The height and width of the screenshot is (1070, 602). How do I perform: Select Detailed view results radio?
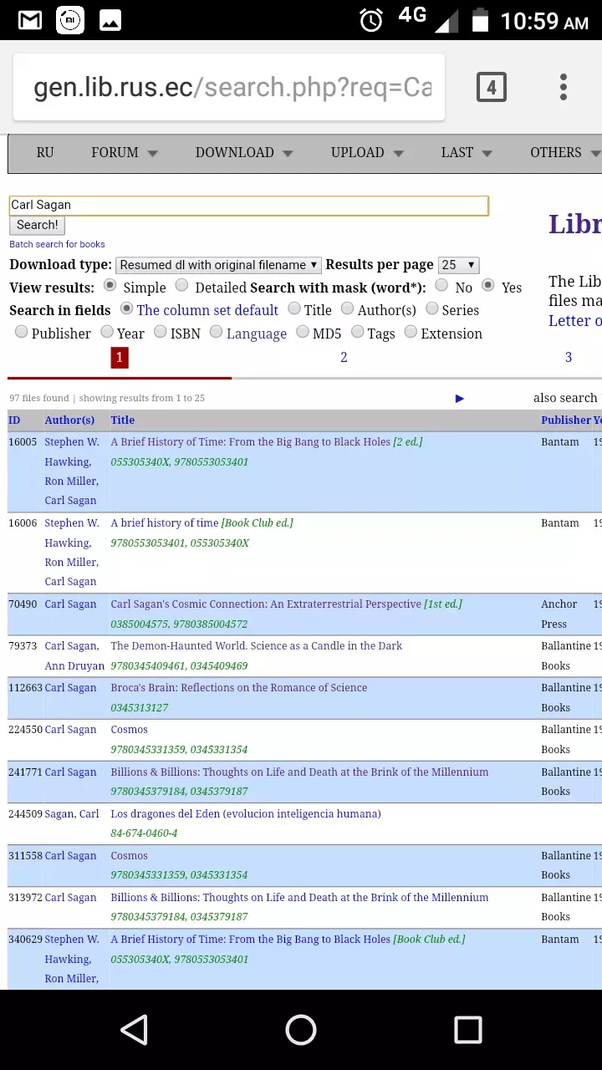[x=181, y=286]
